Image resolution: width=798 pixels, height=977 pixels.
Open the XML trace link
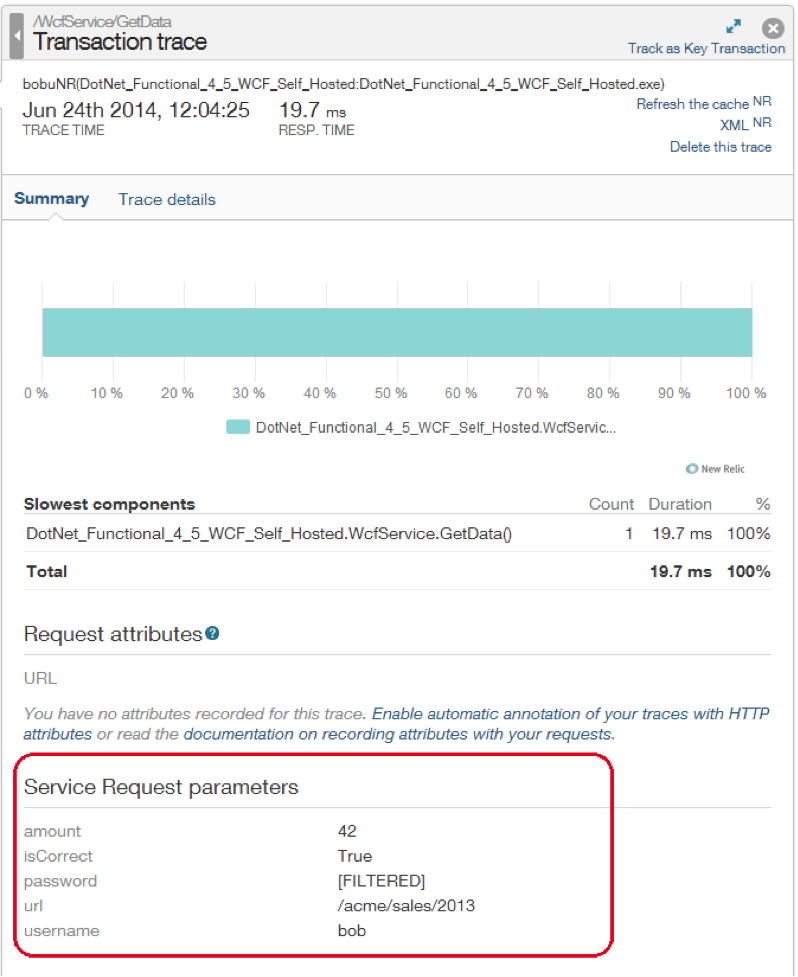735,125
